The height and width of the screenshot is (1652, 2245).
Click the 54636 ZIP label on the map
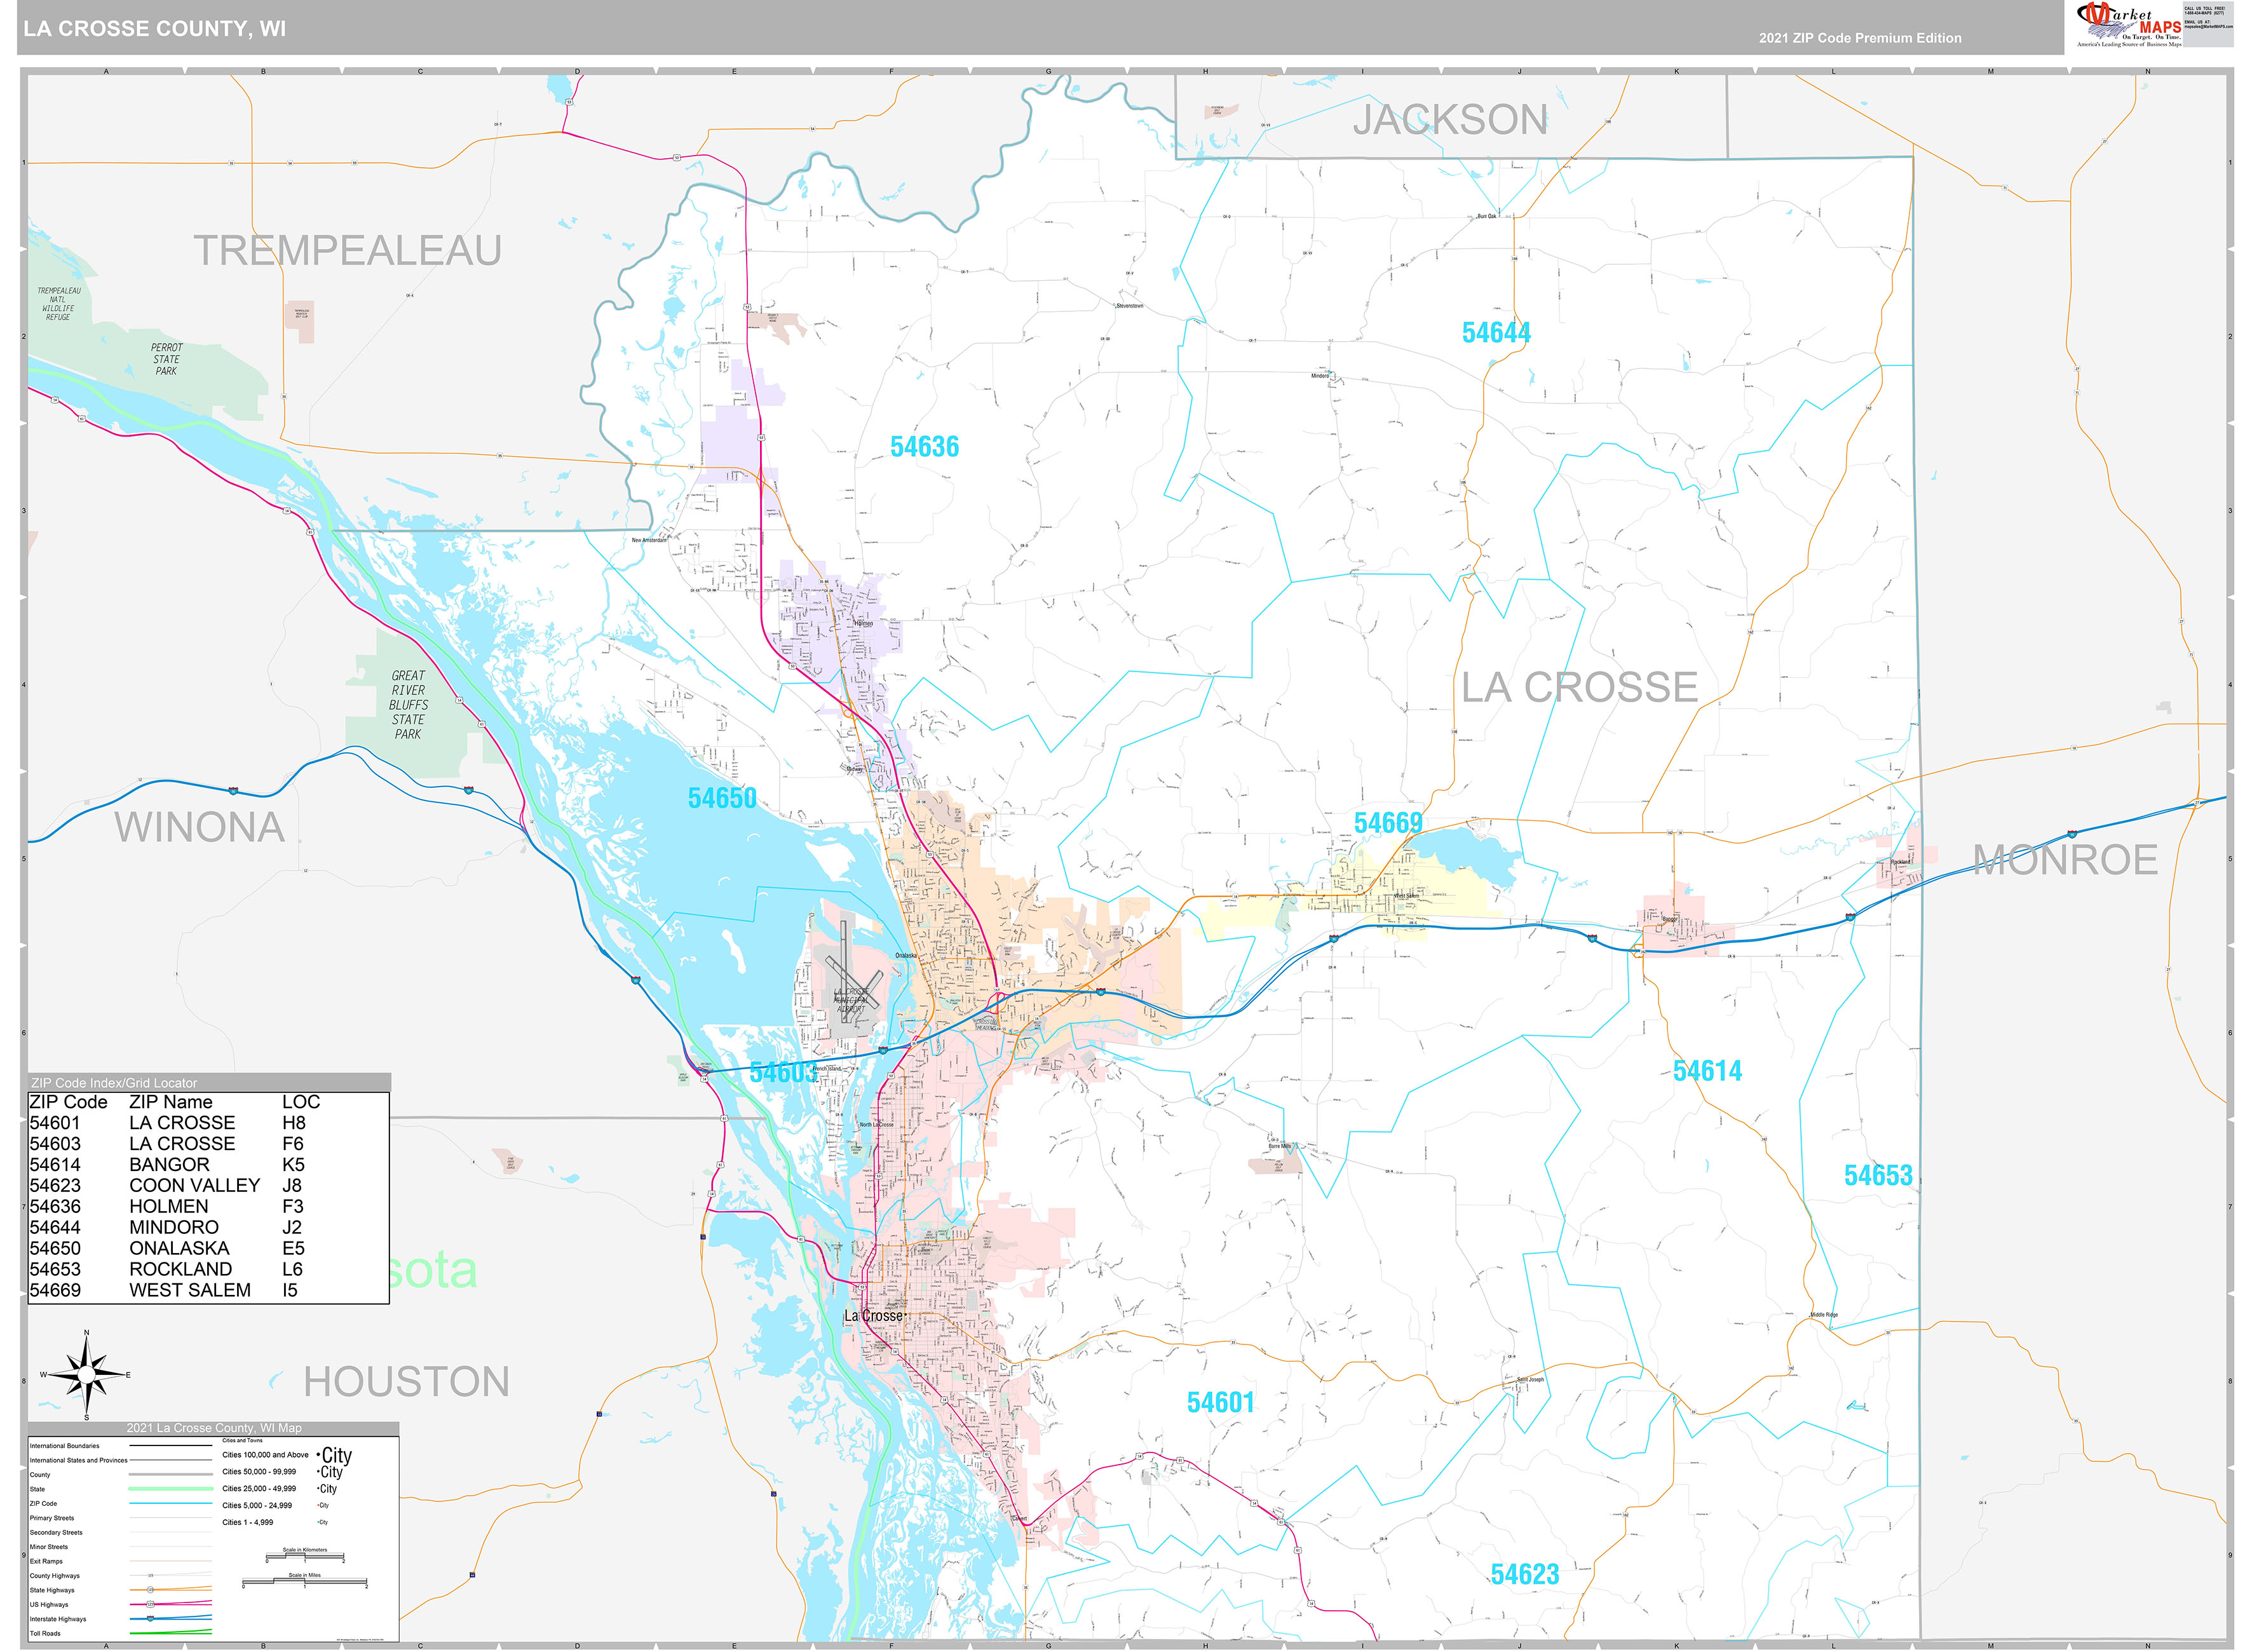(x=924, y=447)
